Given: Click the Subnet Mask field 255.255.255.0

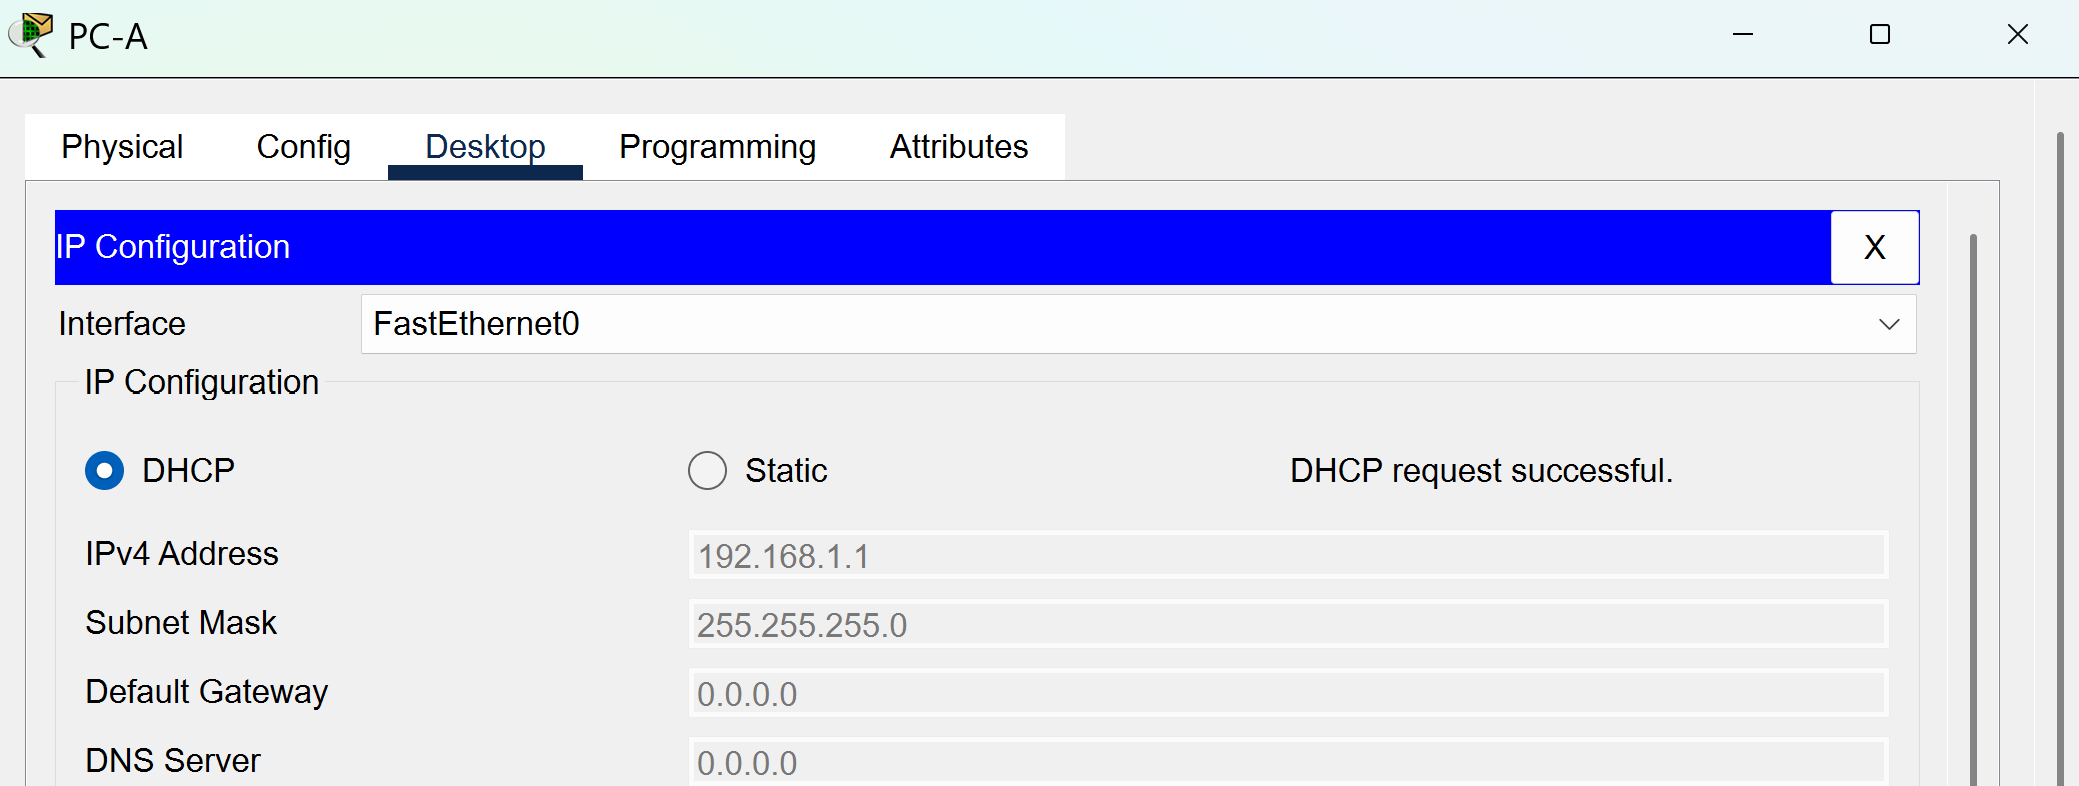Looking at the screenshot, I should [x=1288, y=624].
